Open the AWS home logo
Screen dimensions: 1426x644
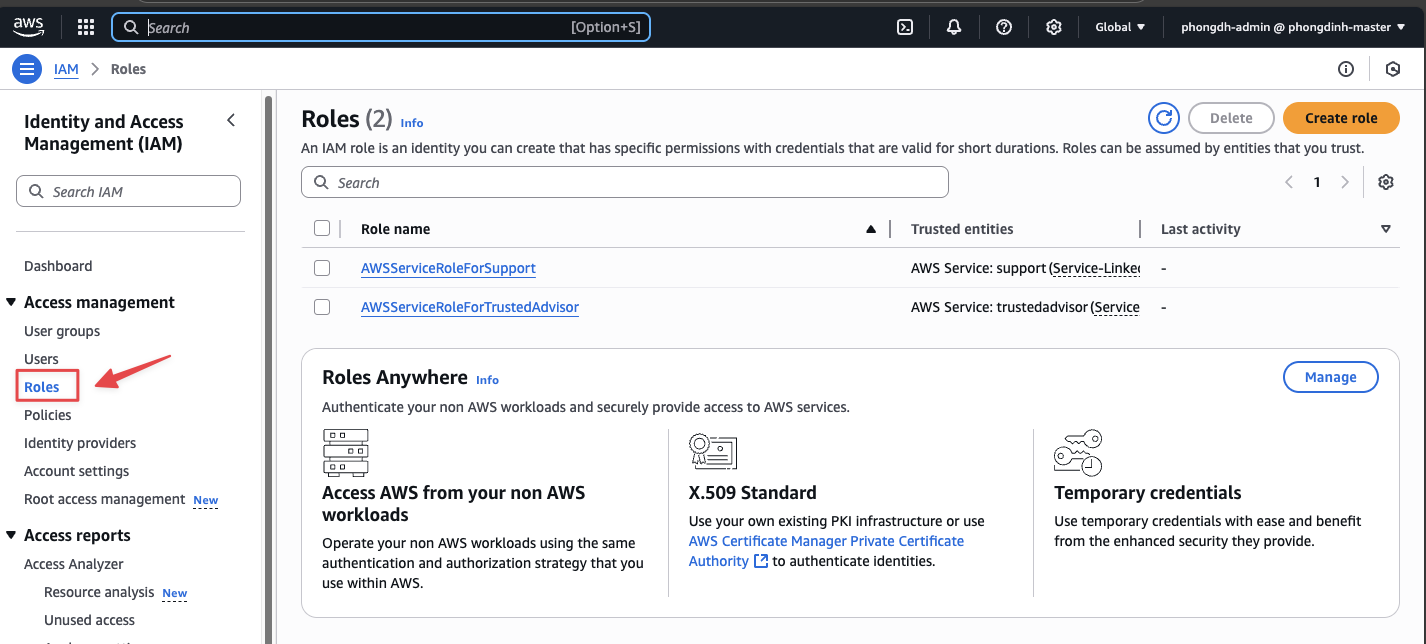point(28,27)
